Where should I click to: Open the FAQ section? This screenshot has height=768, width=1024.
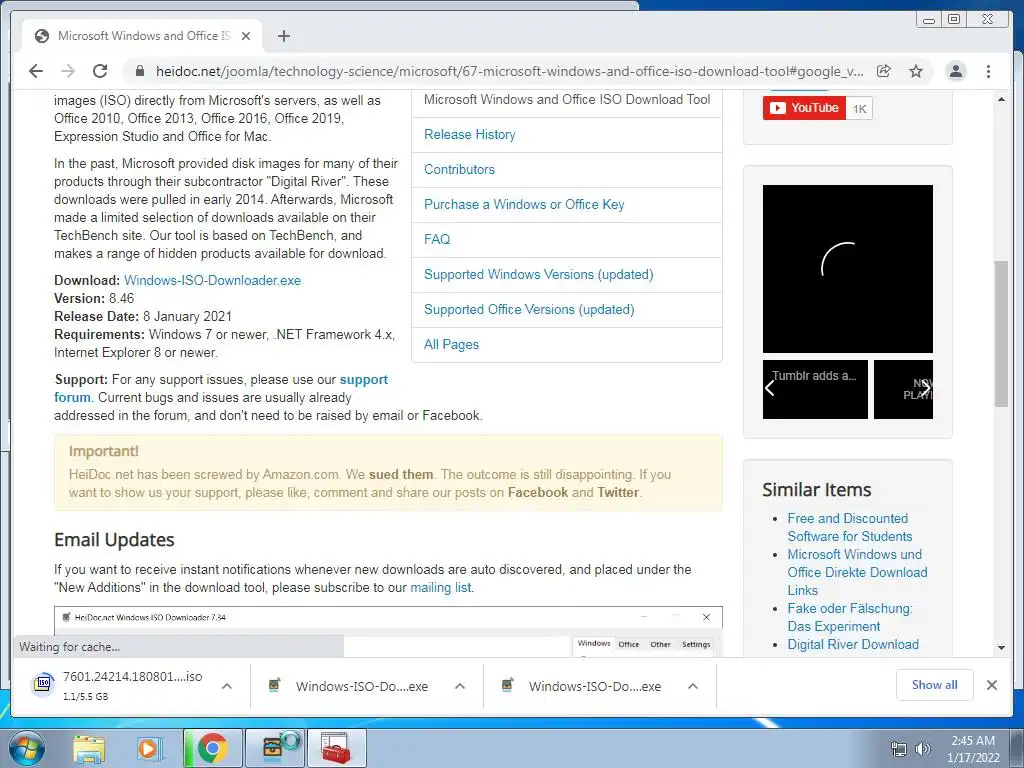[x=437, y=239]
